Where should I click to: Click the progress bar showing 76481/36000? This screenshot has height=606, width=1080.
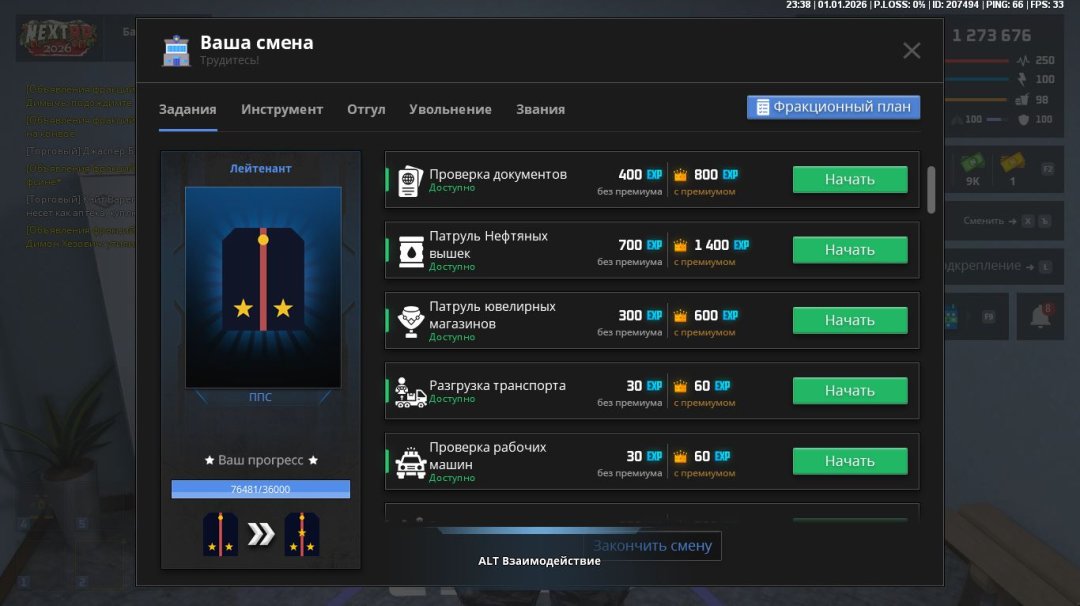(260, 489)
